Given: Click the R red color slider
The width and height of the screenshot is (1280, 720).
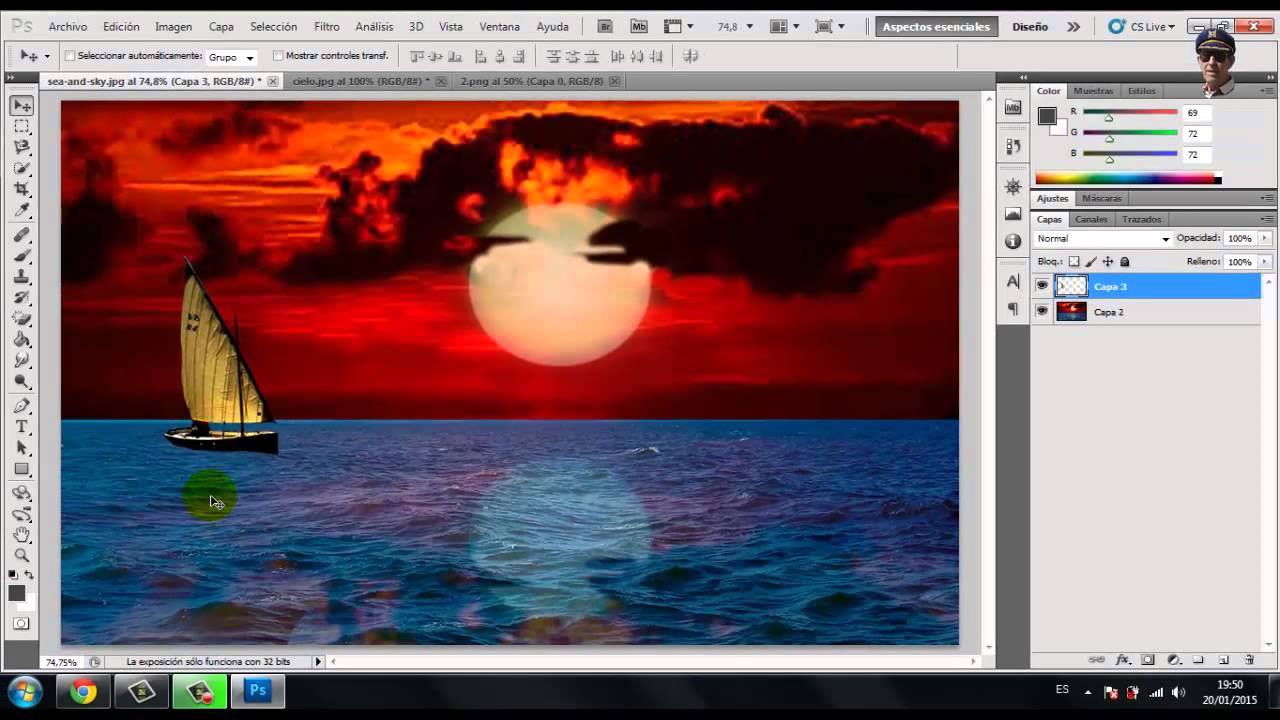Looking at the screenshot, I should pyautogui.click(x=1130, y=113).
